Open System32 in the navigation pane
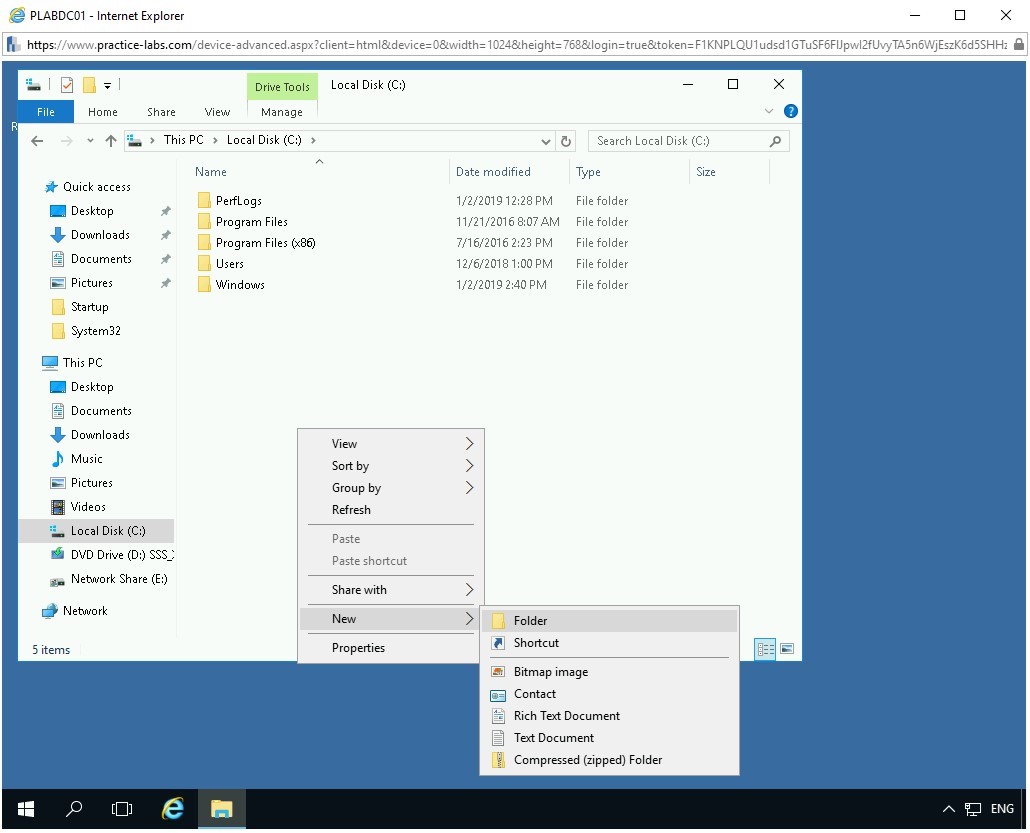This screenshot has width=1030, height=833. (x=95, y=330)
